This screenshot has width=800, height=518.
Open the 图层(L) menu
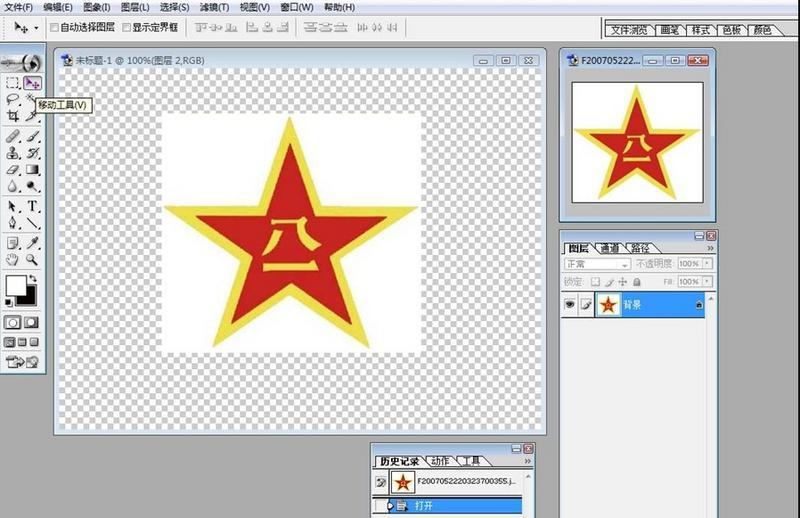(x=135, y=7)
